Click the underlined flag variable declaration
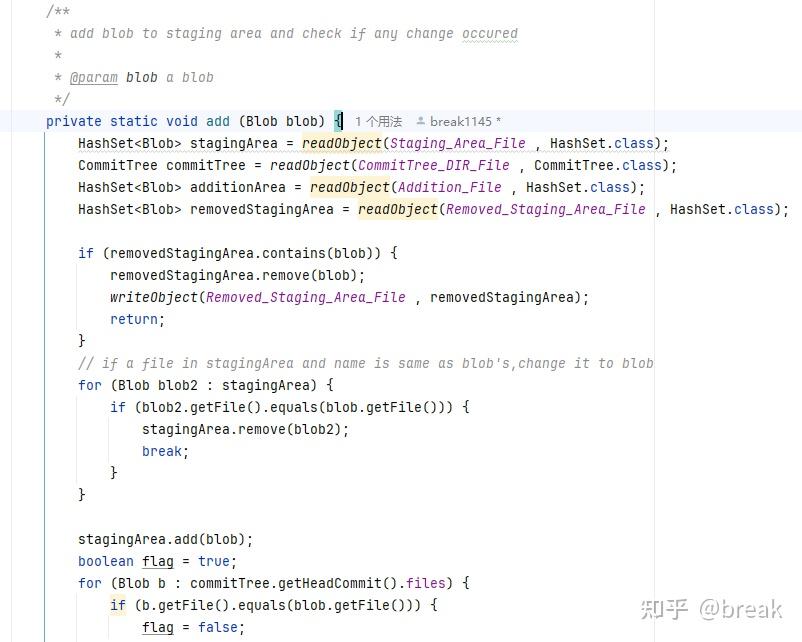Screen dimensions: 802x642 pyautogui.click(x=157, y=561)
